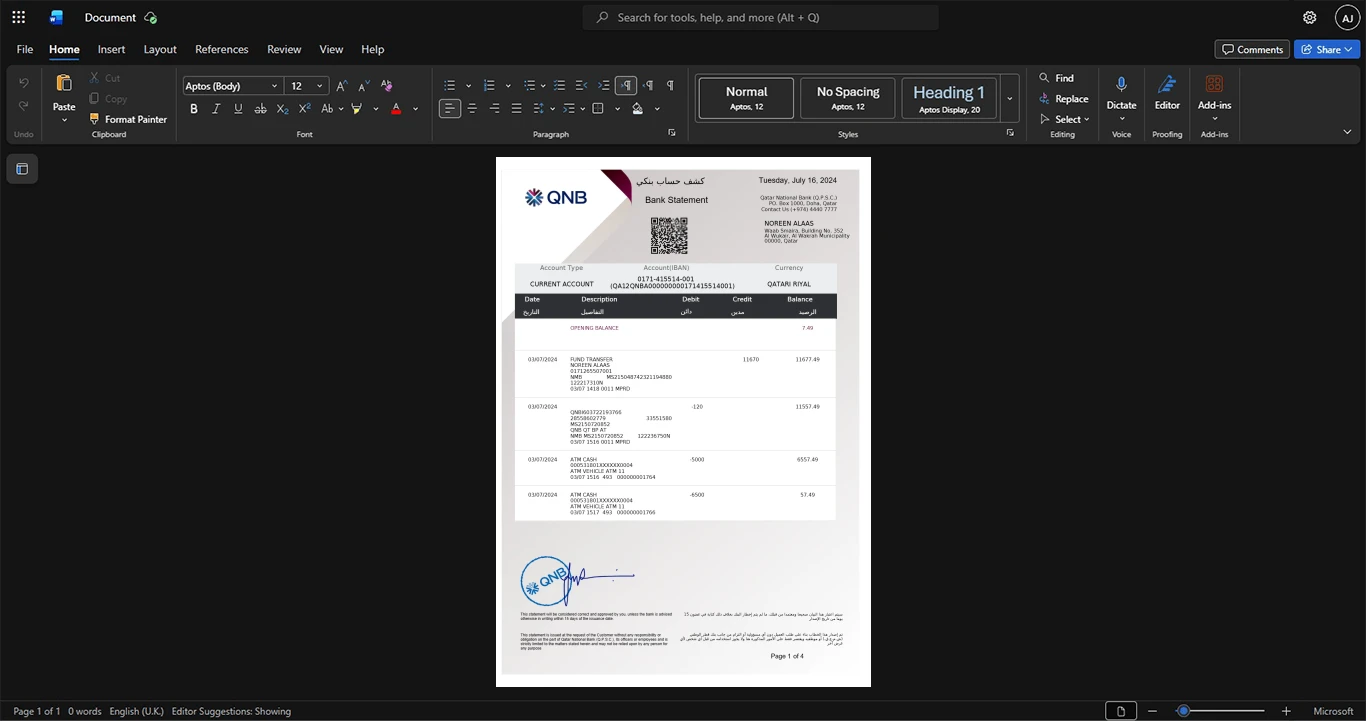Apply Subscript formatting
The height and width of the screenshot is (721, 1366).
click(x=282, y=108)
